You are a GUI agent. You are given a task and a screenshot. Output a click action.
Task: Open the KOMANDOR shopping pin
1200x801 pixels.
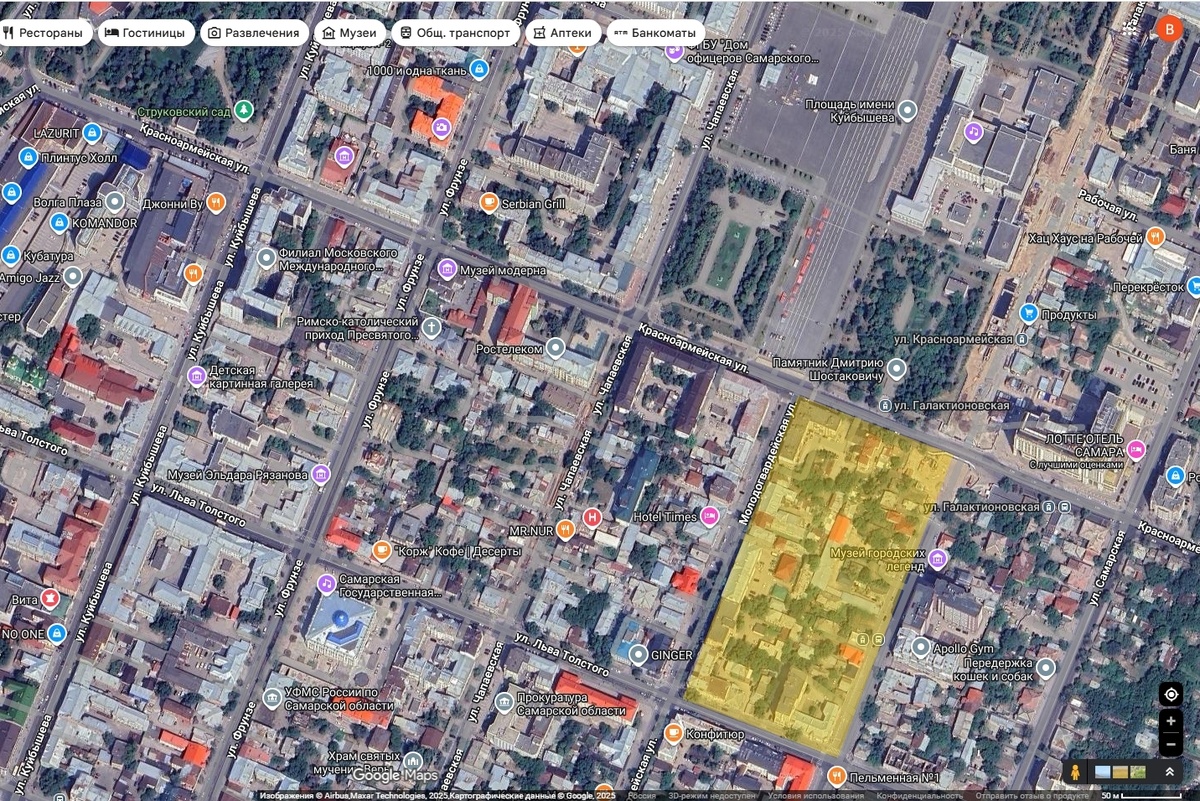pos(59,223)
